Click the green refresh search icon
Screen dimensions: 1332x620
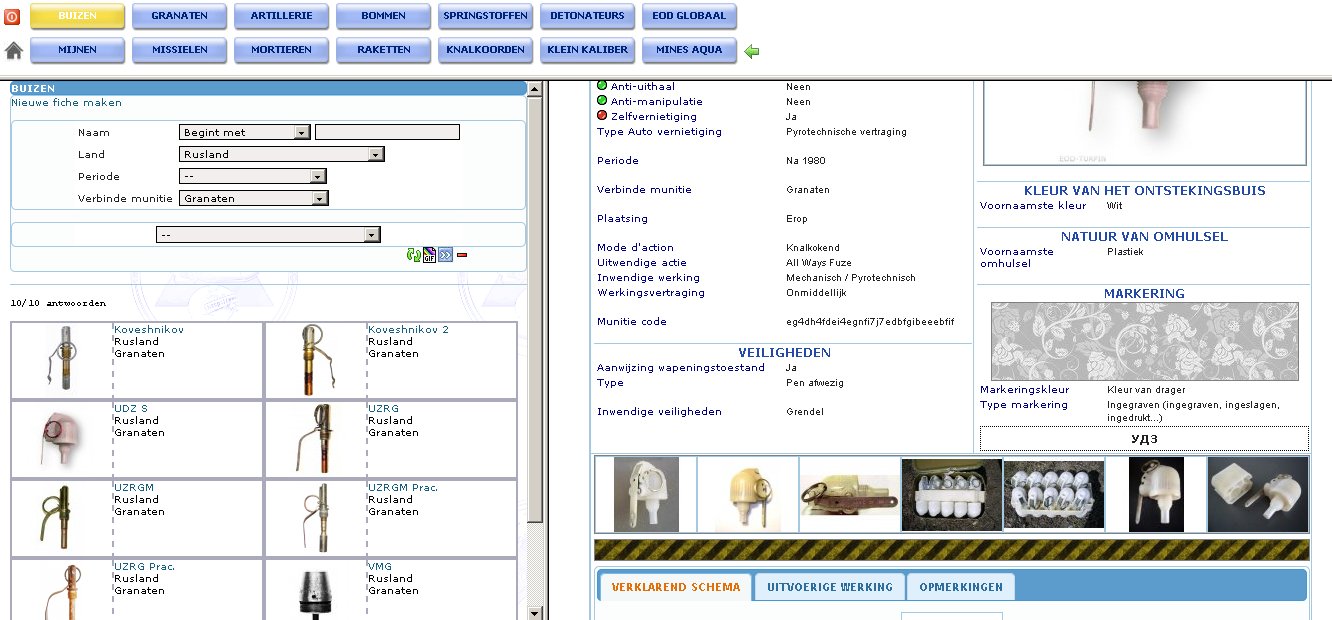tap(413, 255)
